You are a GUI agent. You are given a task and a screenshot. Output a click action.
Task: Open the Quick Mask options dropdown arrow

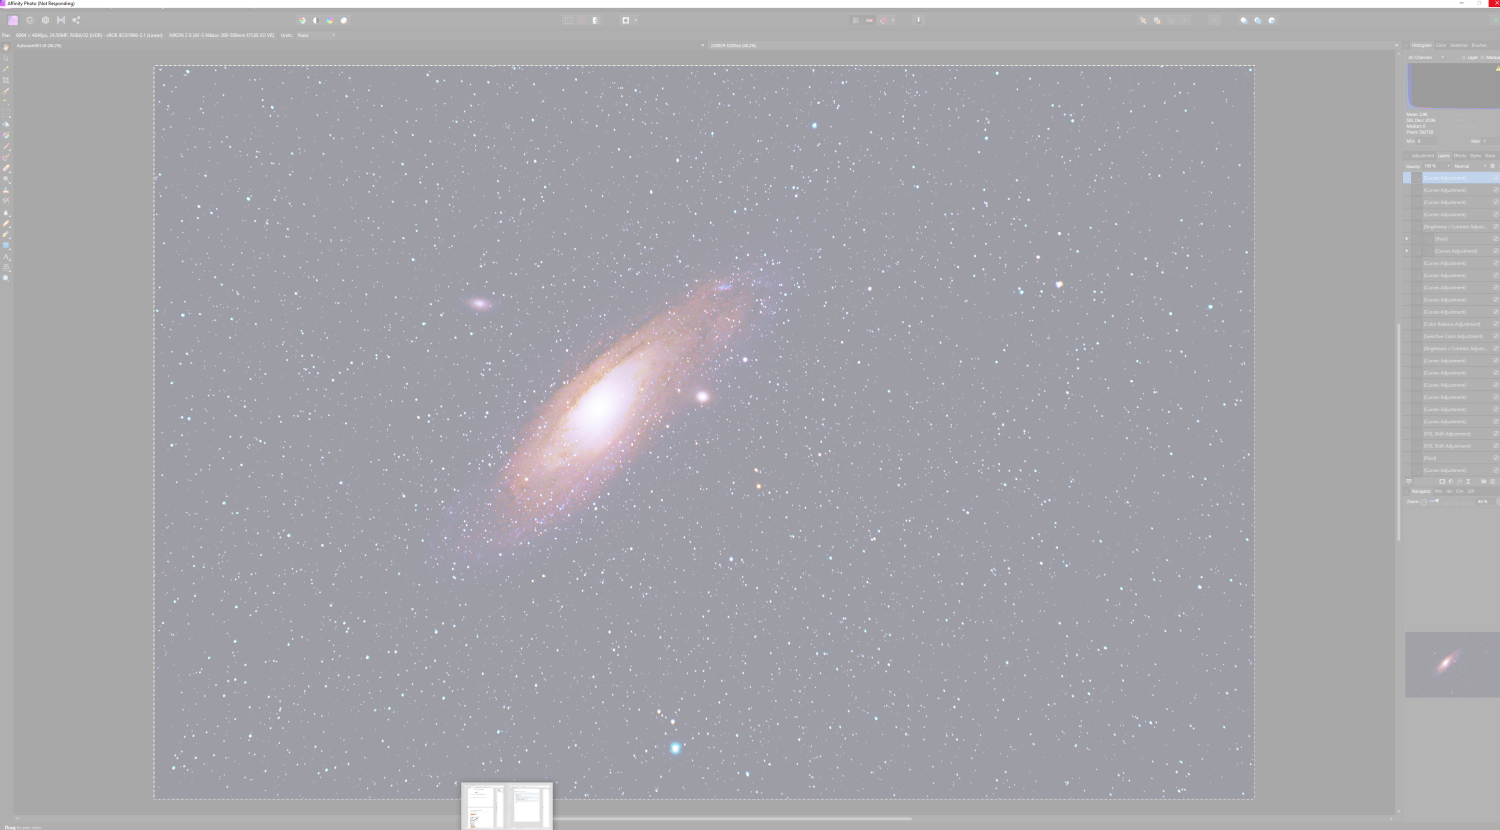coord(636,20)
